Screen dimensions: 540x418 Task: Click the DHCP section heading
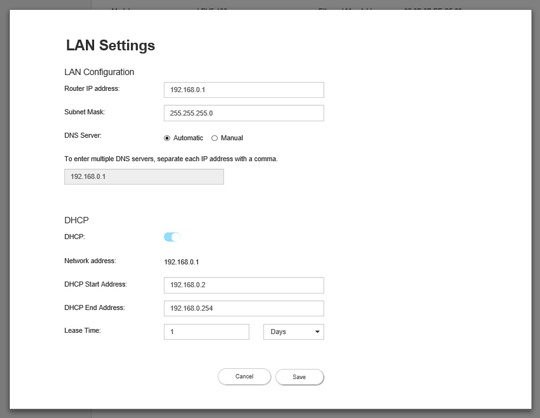point(76,220)
